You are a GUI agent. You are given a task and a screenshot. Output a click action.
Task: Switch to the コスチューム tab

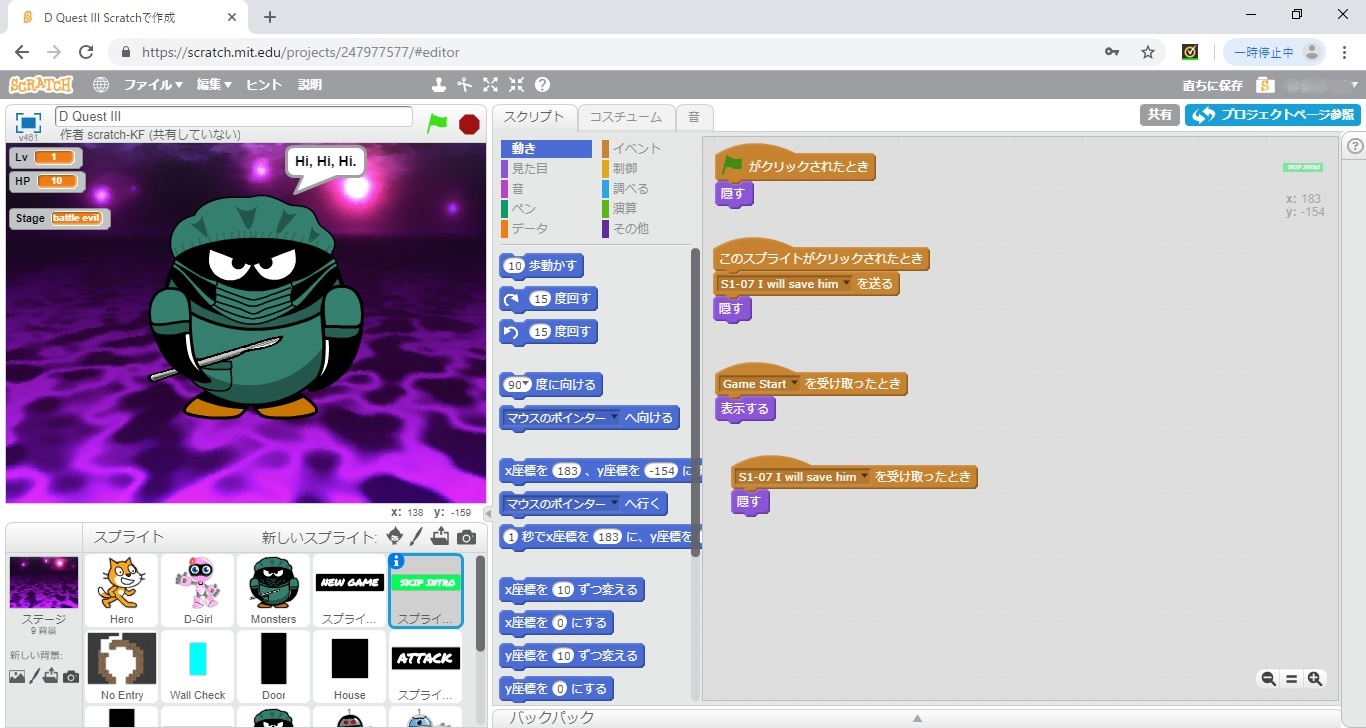click(625, 117)
